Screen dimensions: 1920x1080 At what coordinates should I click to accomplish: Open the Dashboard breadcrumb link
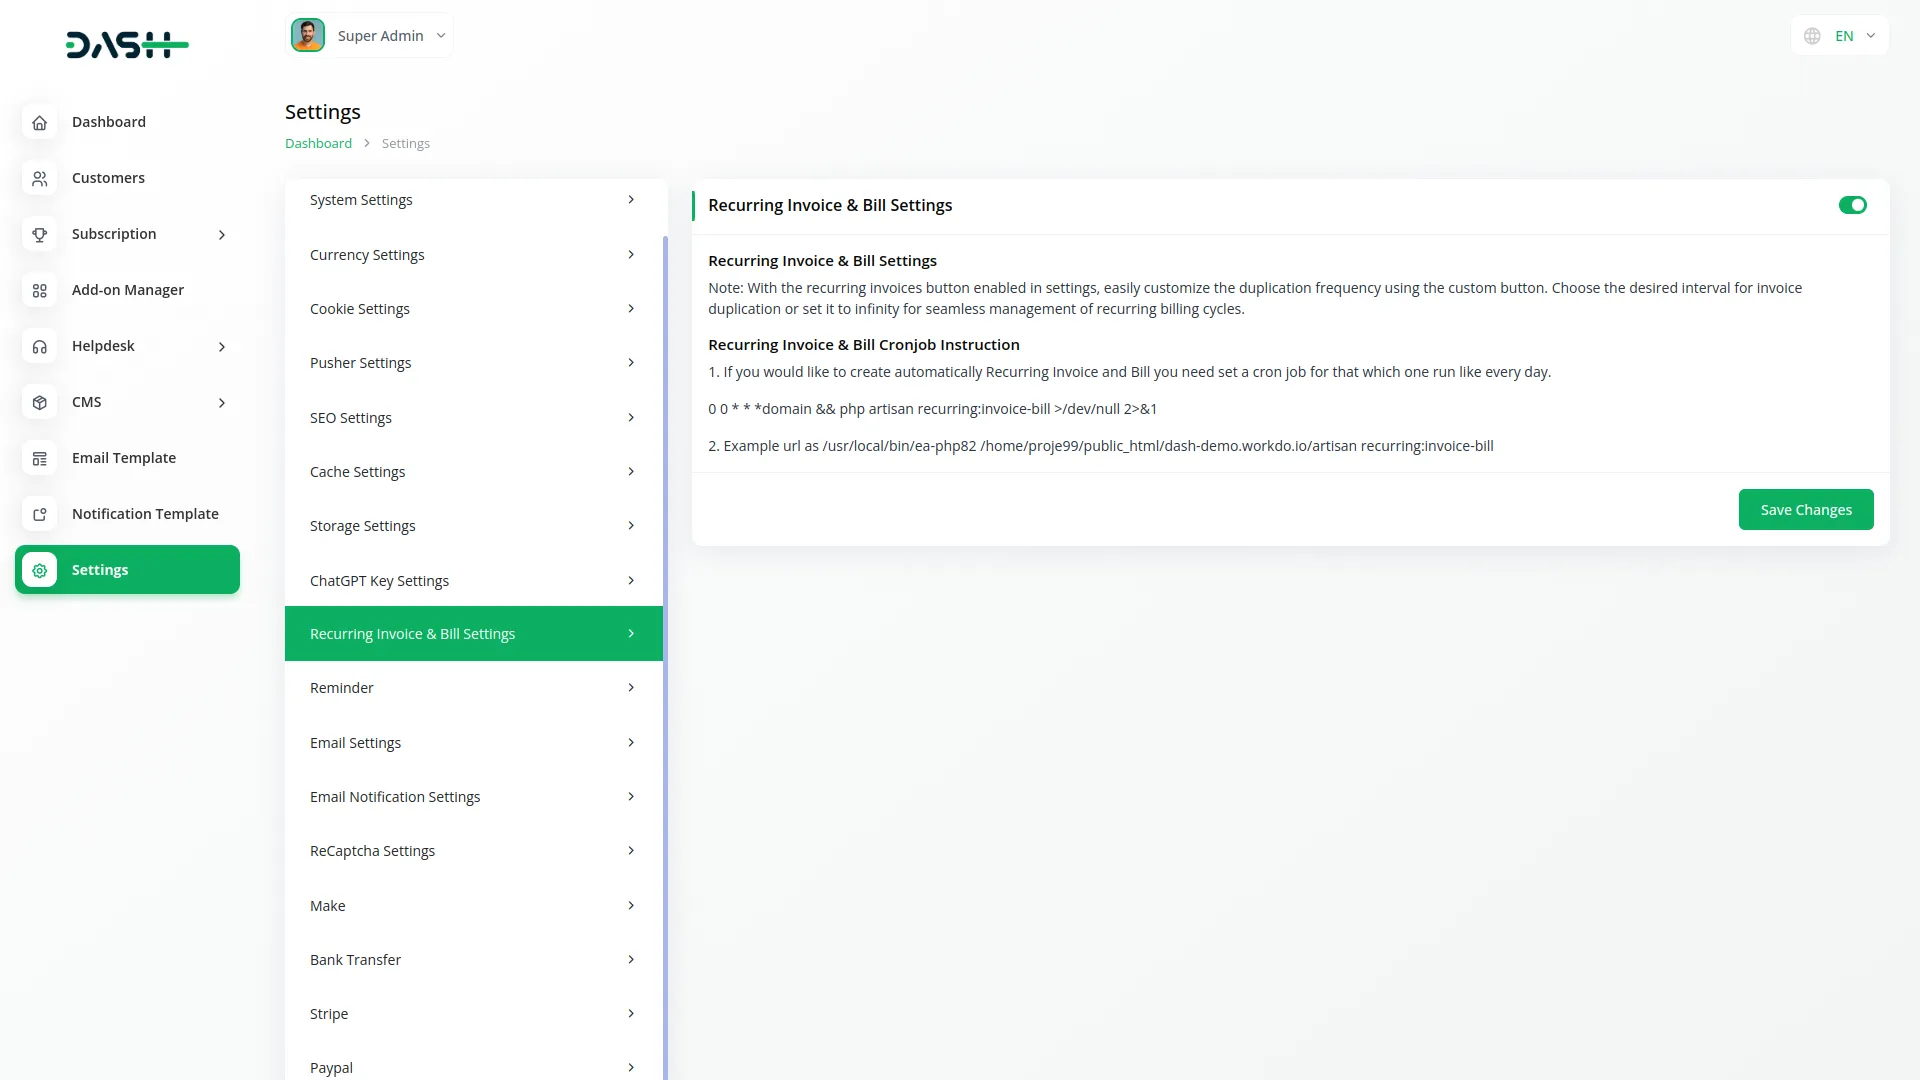[318, 143]
